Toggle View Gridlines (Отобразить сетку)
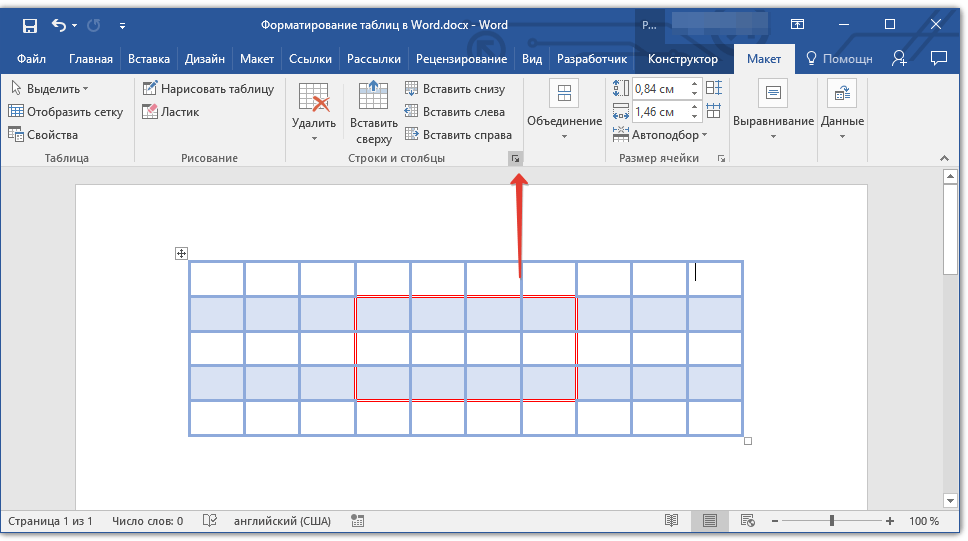This screenshot has width=968, height=541. (x=65, y=112)
